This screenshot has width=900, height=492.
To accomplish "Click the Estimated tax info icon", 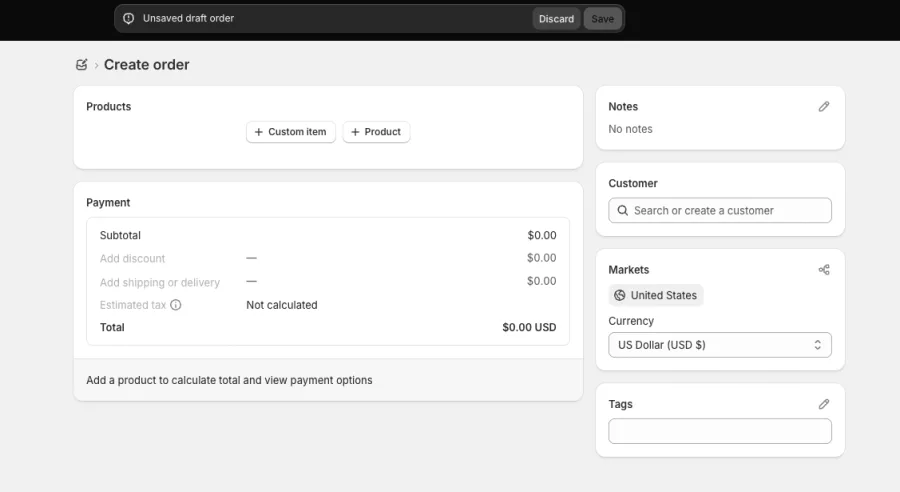I will click(x=176, y=305).
